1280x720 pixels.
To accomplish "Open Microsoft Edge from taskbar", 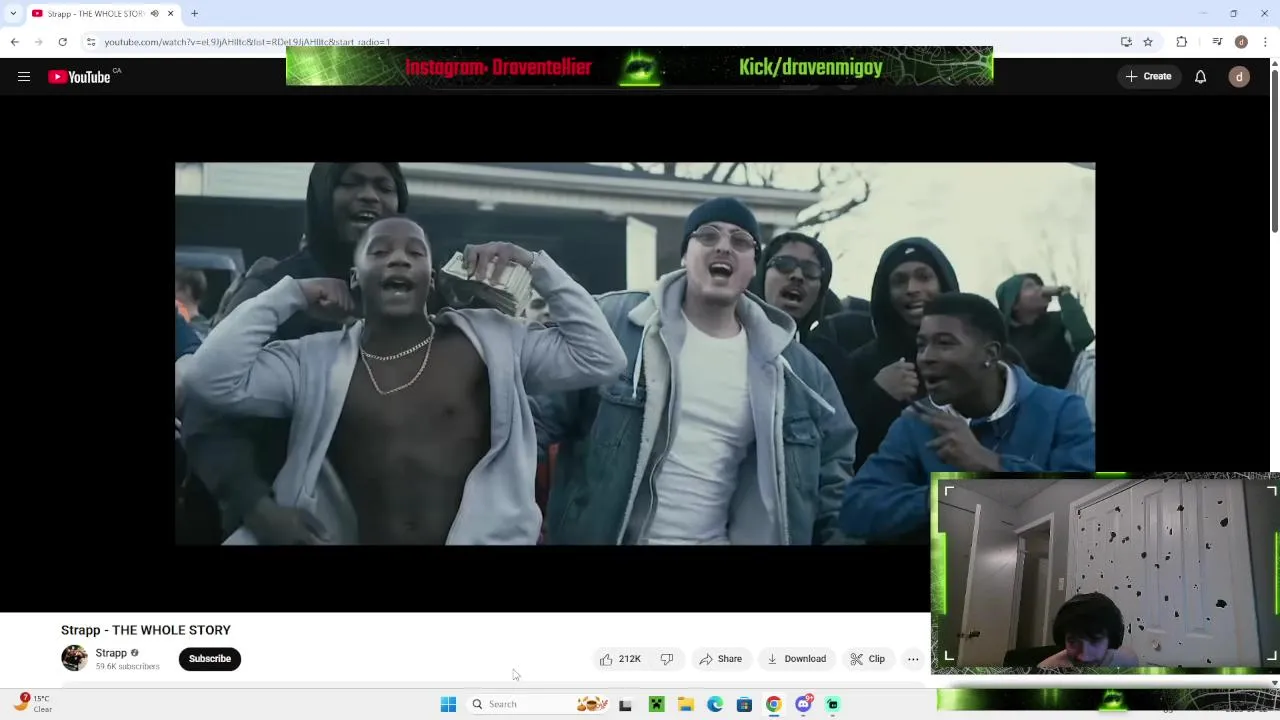I will tap(715, 705).
